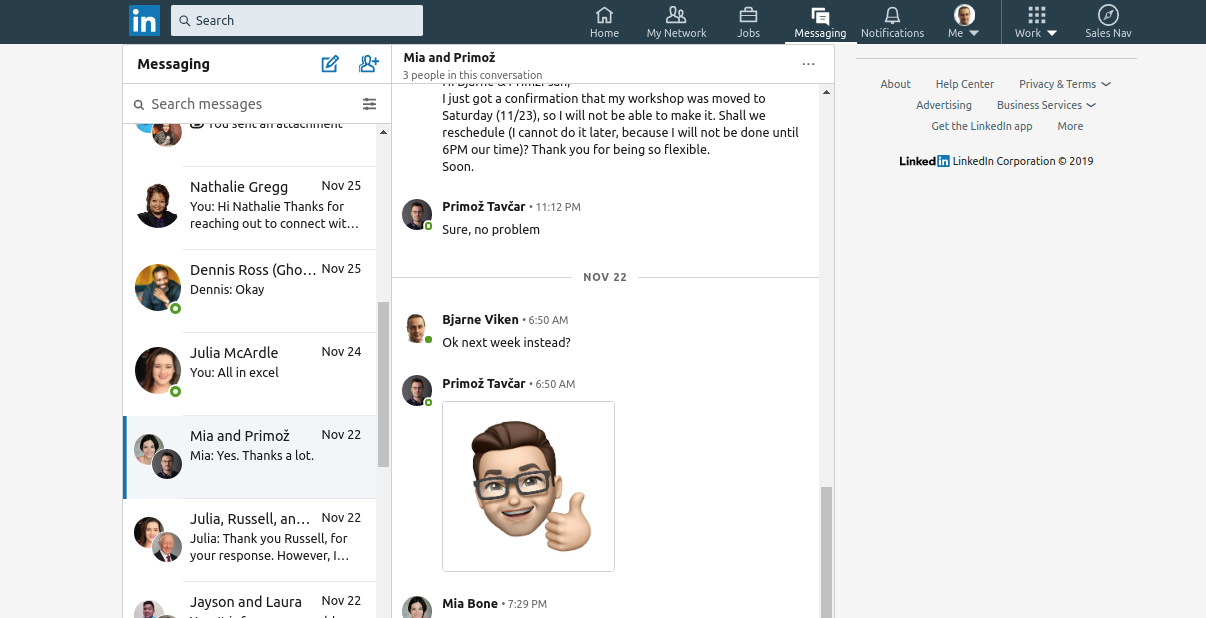Open the Jayson and Laura conversation

point(250,600)
